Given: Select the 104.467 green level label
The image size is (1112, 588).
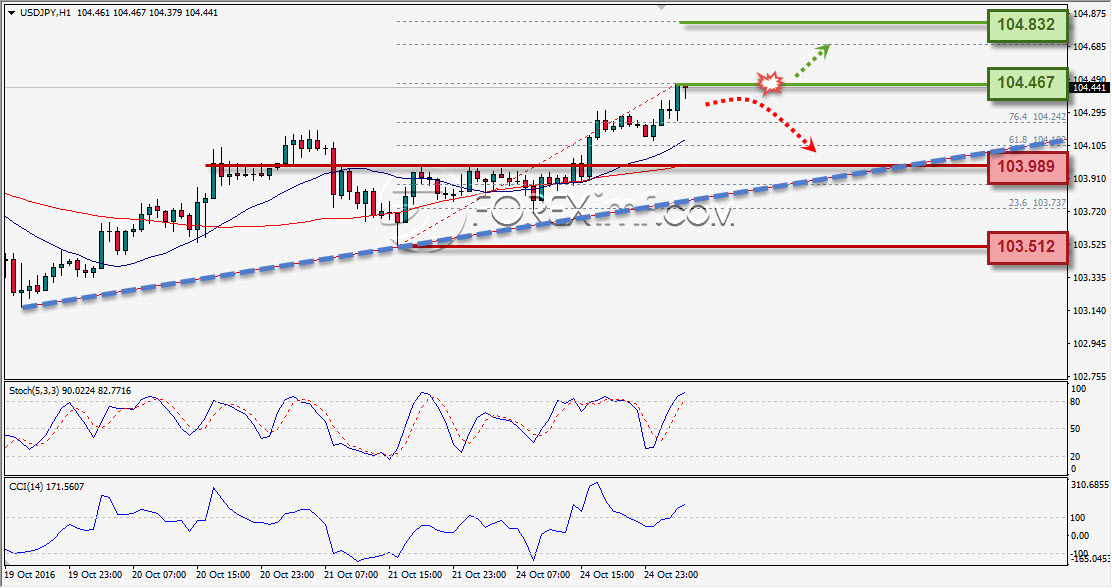Looking at the screenshot, I should [x=1027, y=83].
